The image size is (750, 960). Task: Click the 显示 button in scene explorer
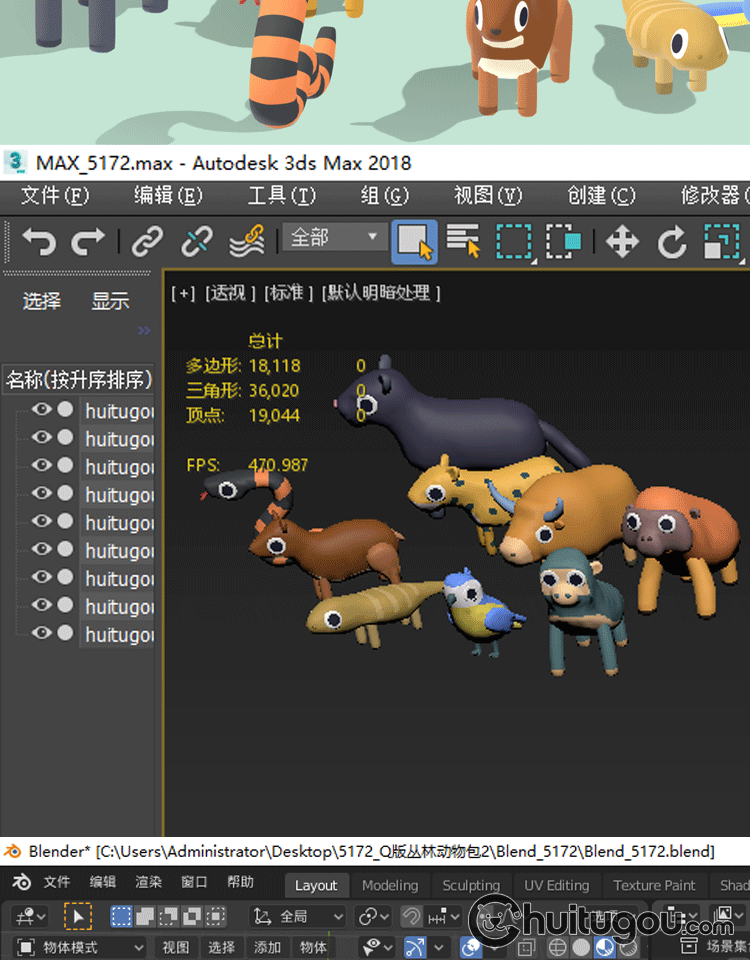110,301
